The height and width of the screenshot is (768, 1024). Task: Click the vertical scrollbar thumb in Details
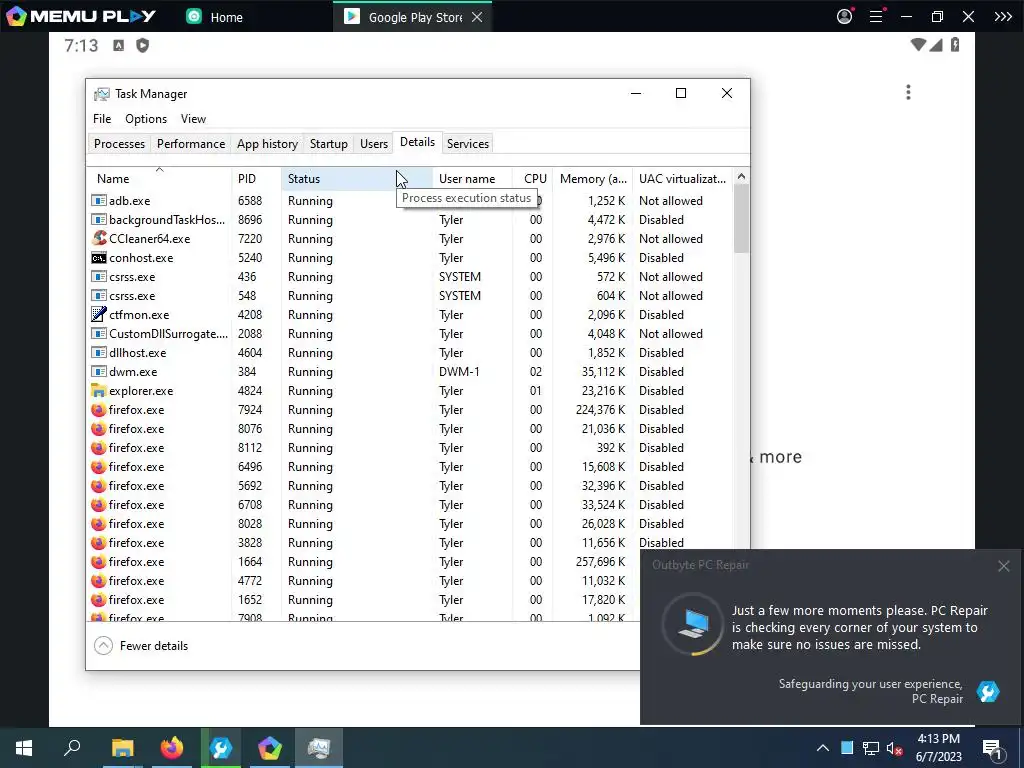click(x=741, y=218)
